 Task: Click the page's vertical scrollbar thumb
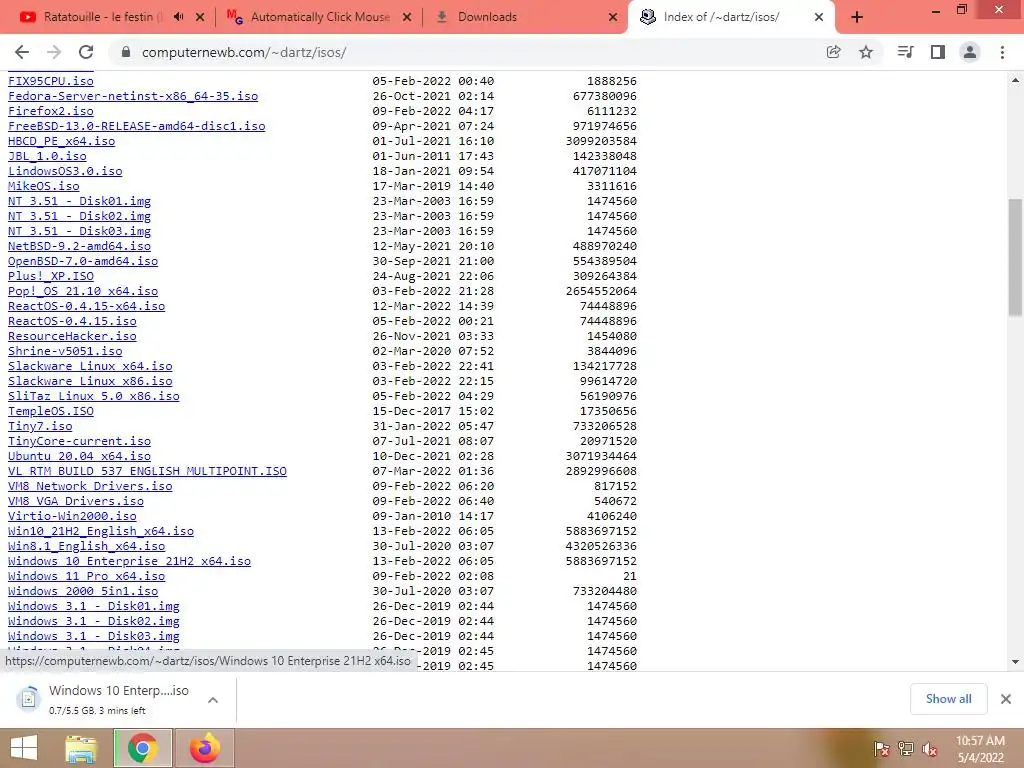(x=1015, y=257)
